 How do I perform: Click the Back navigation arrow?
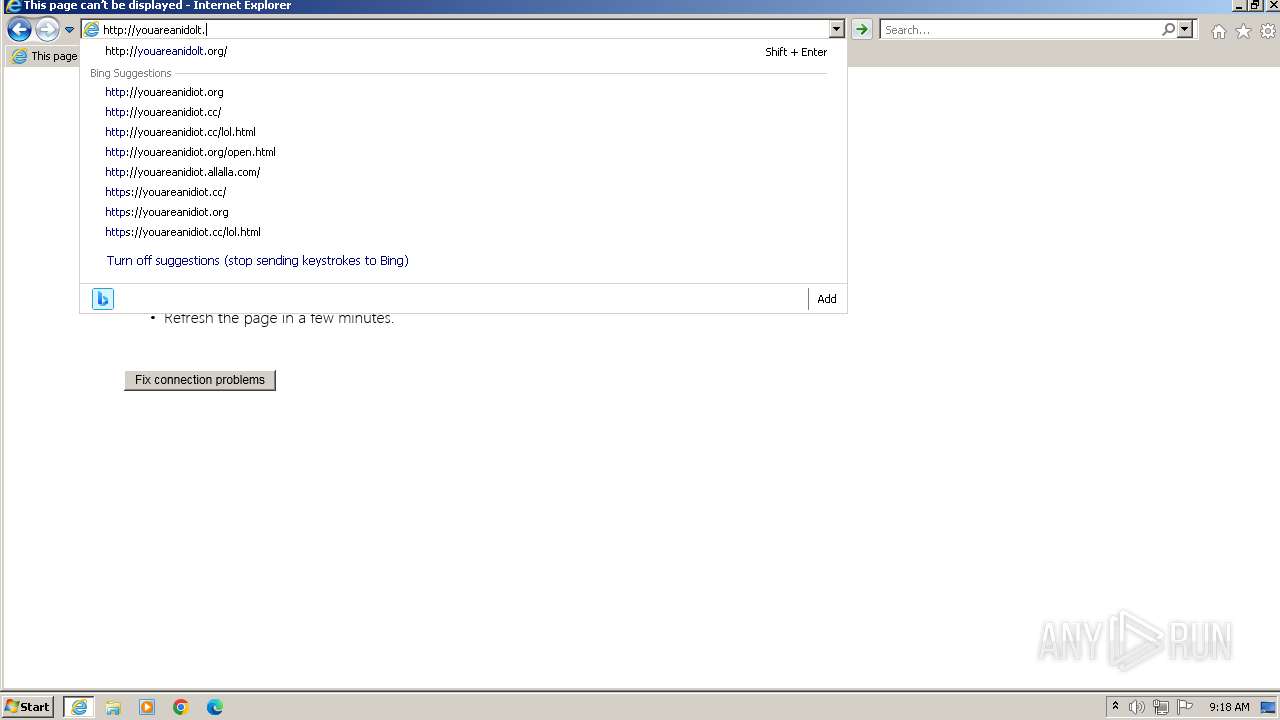pyautogui.click(x=19, y=30)
